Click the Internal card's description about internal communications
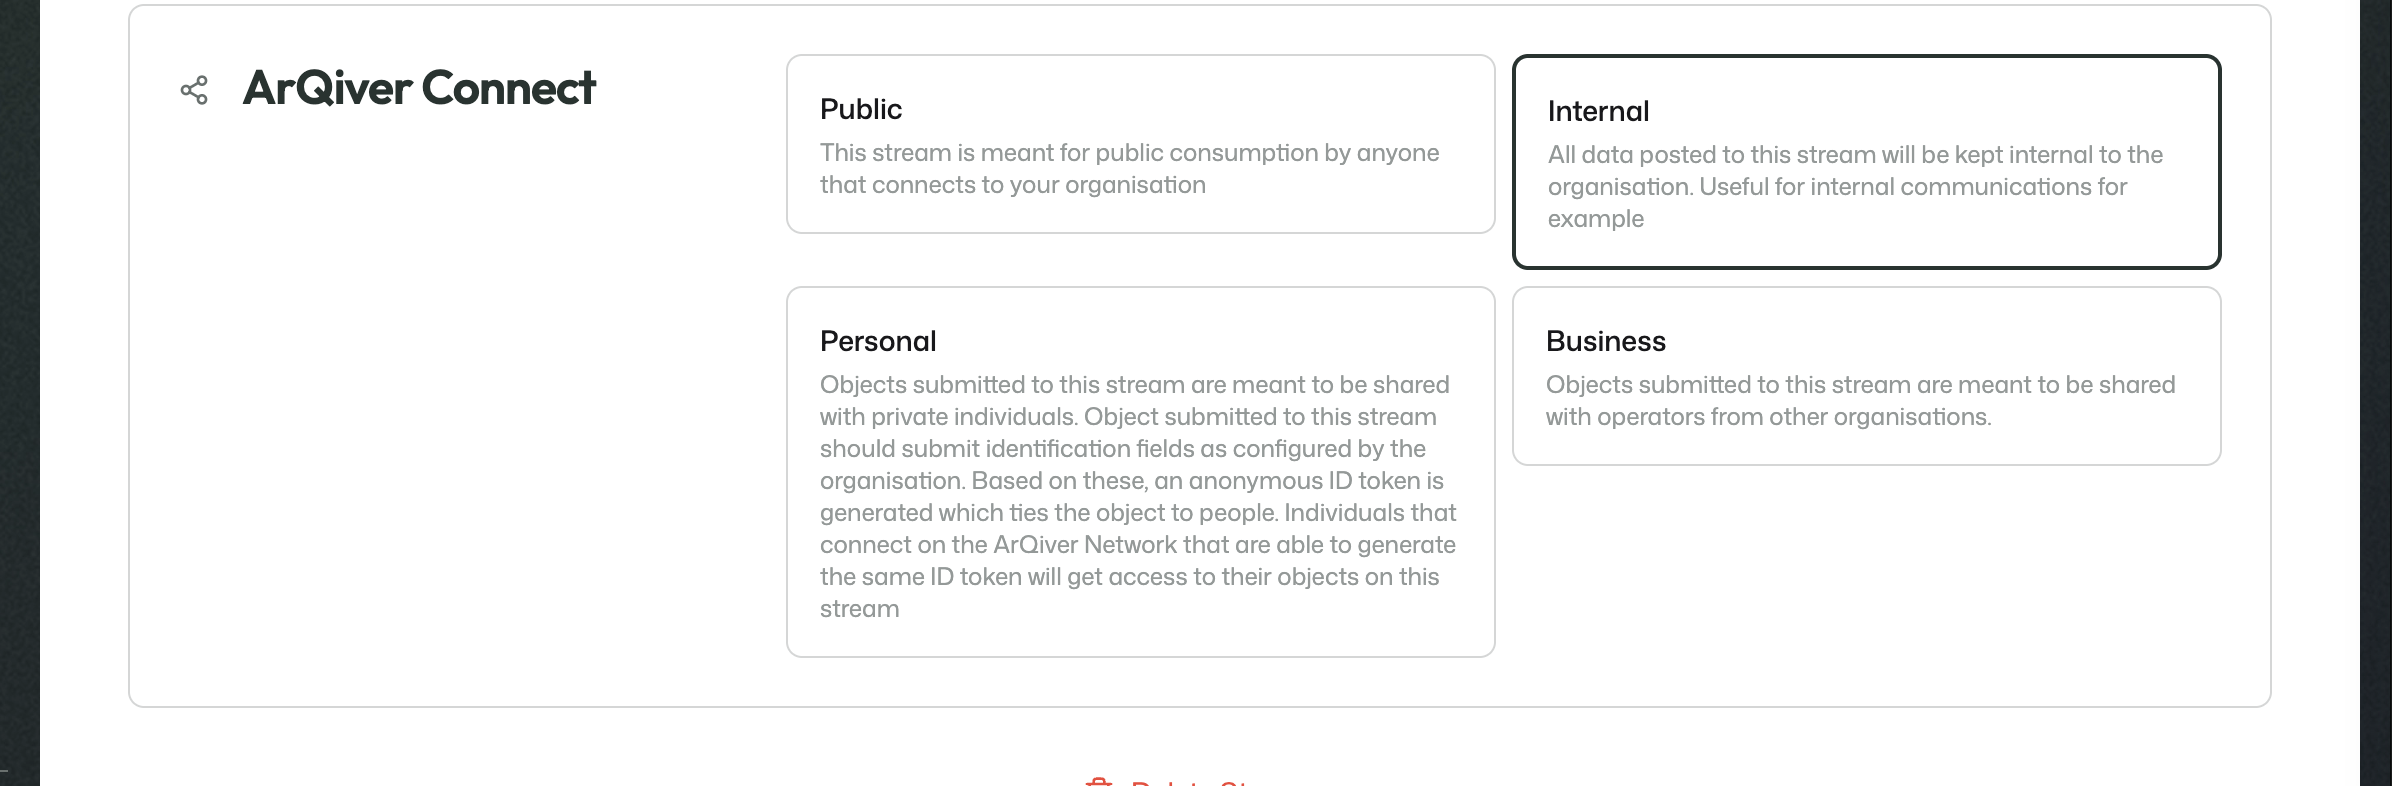The height and width of the screenshot is (786, 2392). (1855, 187)
